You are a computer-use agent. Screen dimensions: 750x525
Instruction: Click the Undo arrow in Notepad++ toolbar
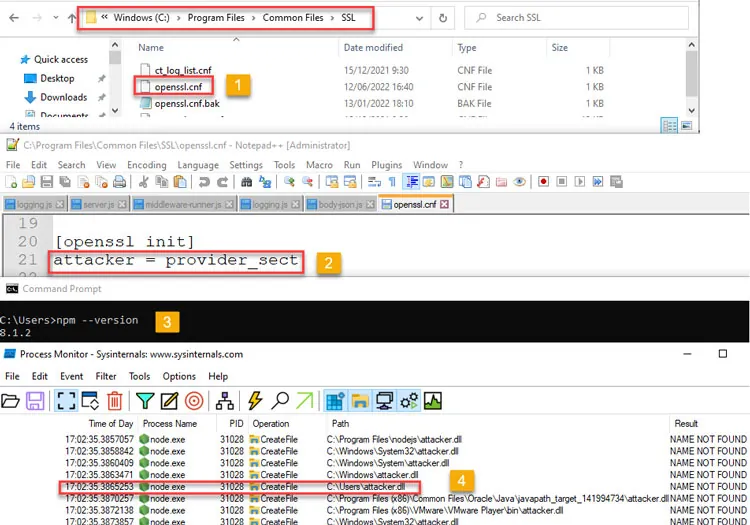pyautogui.click(x=205, y=182)
